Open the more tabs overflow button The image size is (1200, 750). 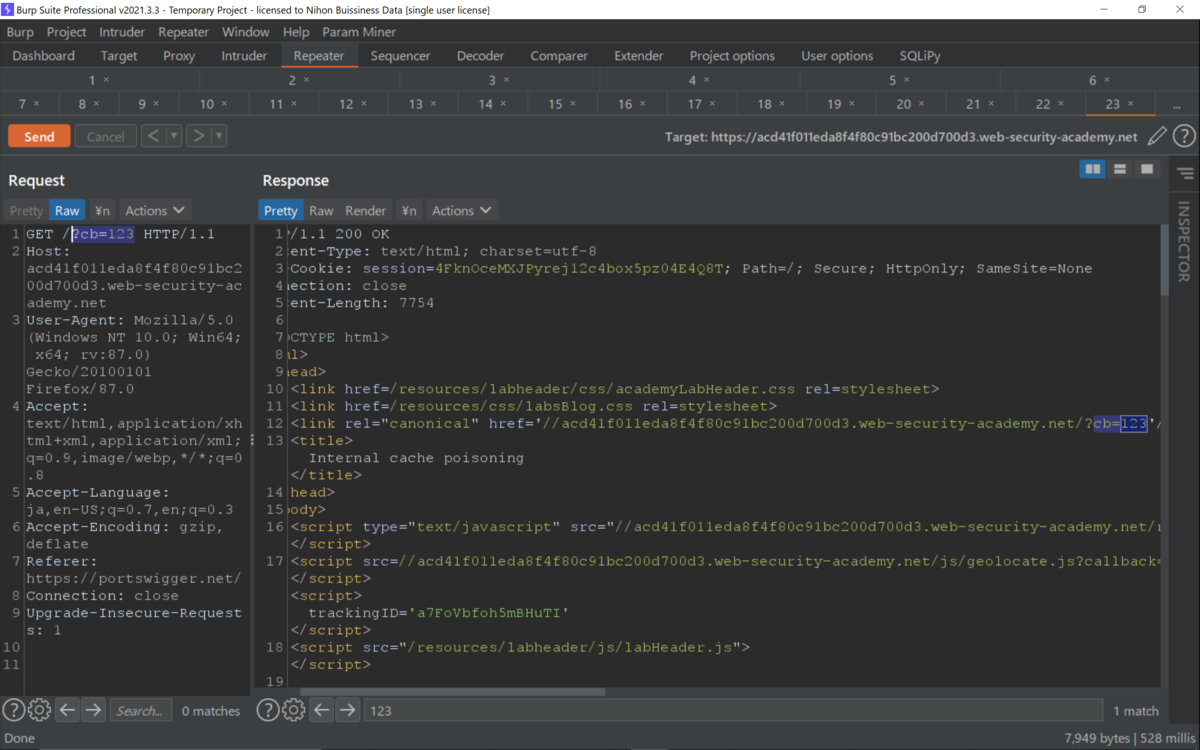pos(1176,105)
